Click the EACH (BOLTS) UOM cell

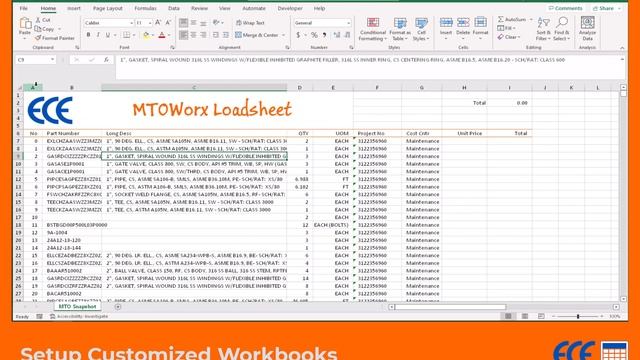tap(333, 225)
